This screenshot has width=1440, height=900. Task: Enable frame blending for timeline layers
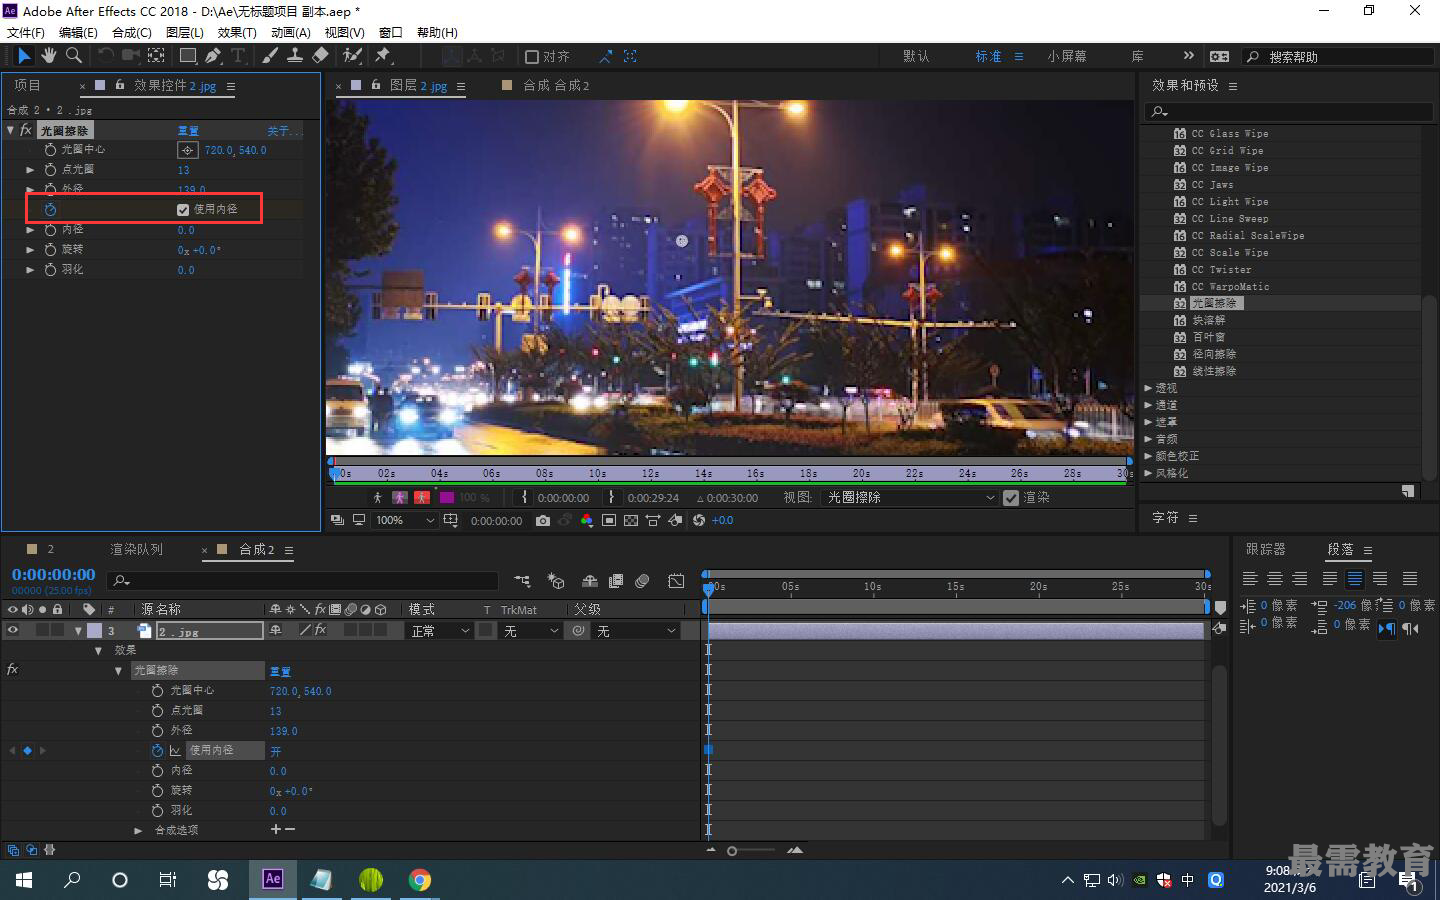(x=616, y=581)
